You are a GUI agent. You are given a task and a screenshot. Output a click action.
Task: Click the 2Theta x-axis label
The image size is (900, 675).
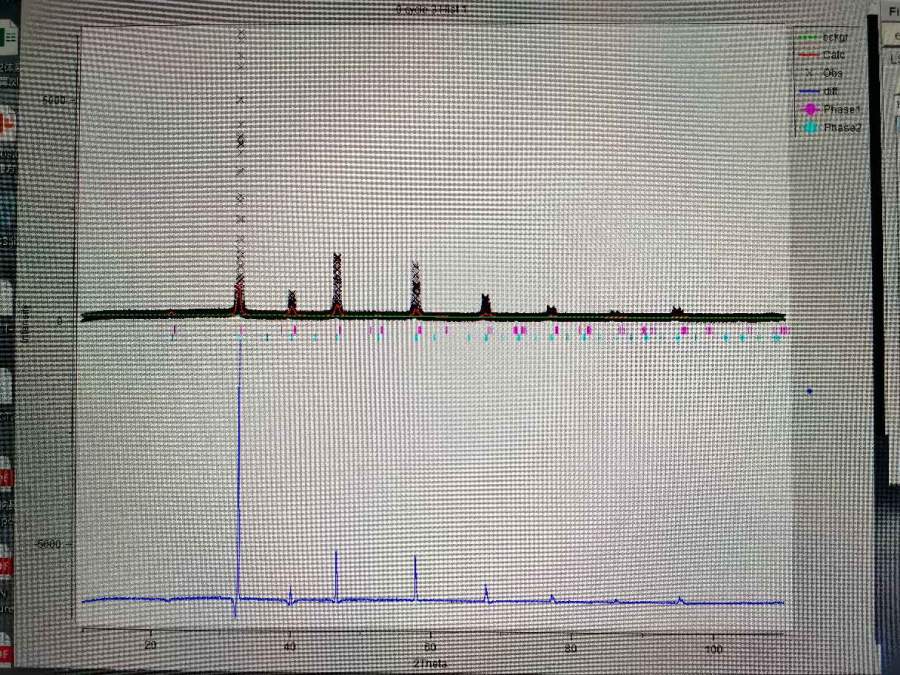pyautogui.click(x=430, y=663)
